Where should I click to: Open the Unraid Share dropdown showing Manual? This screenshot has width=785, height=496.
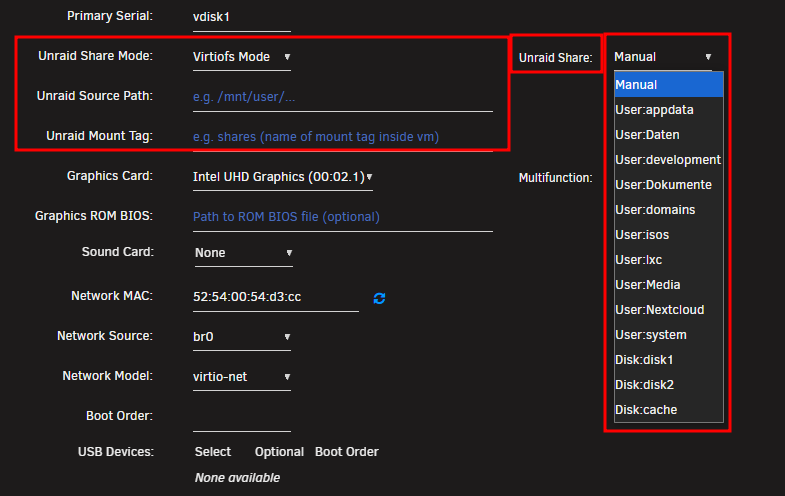pos(663,57)
